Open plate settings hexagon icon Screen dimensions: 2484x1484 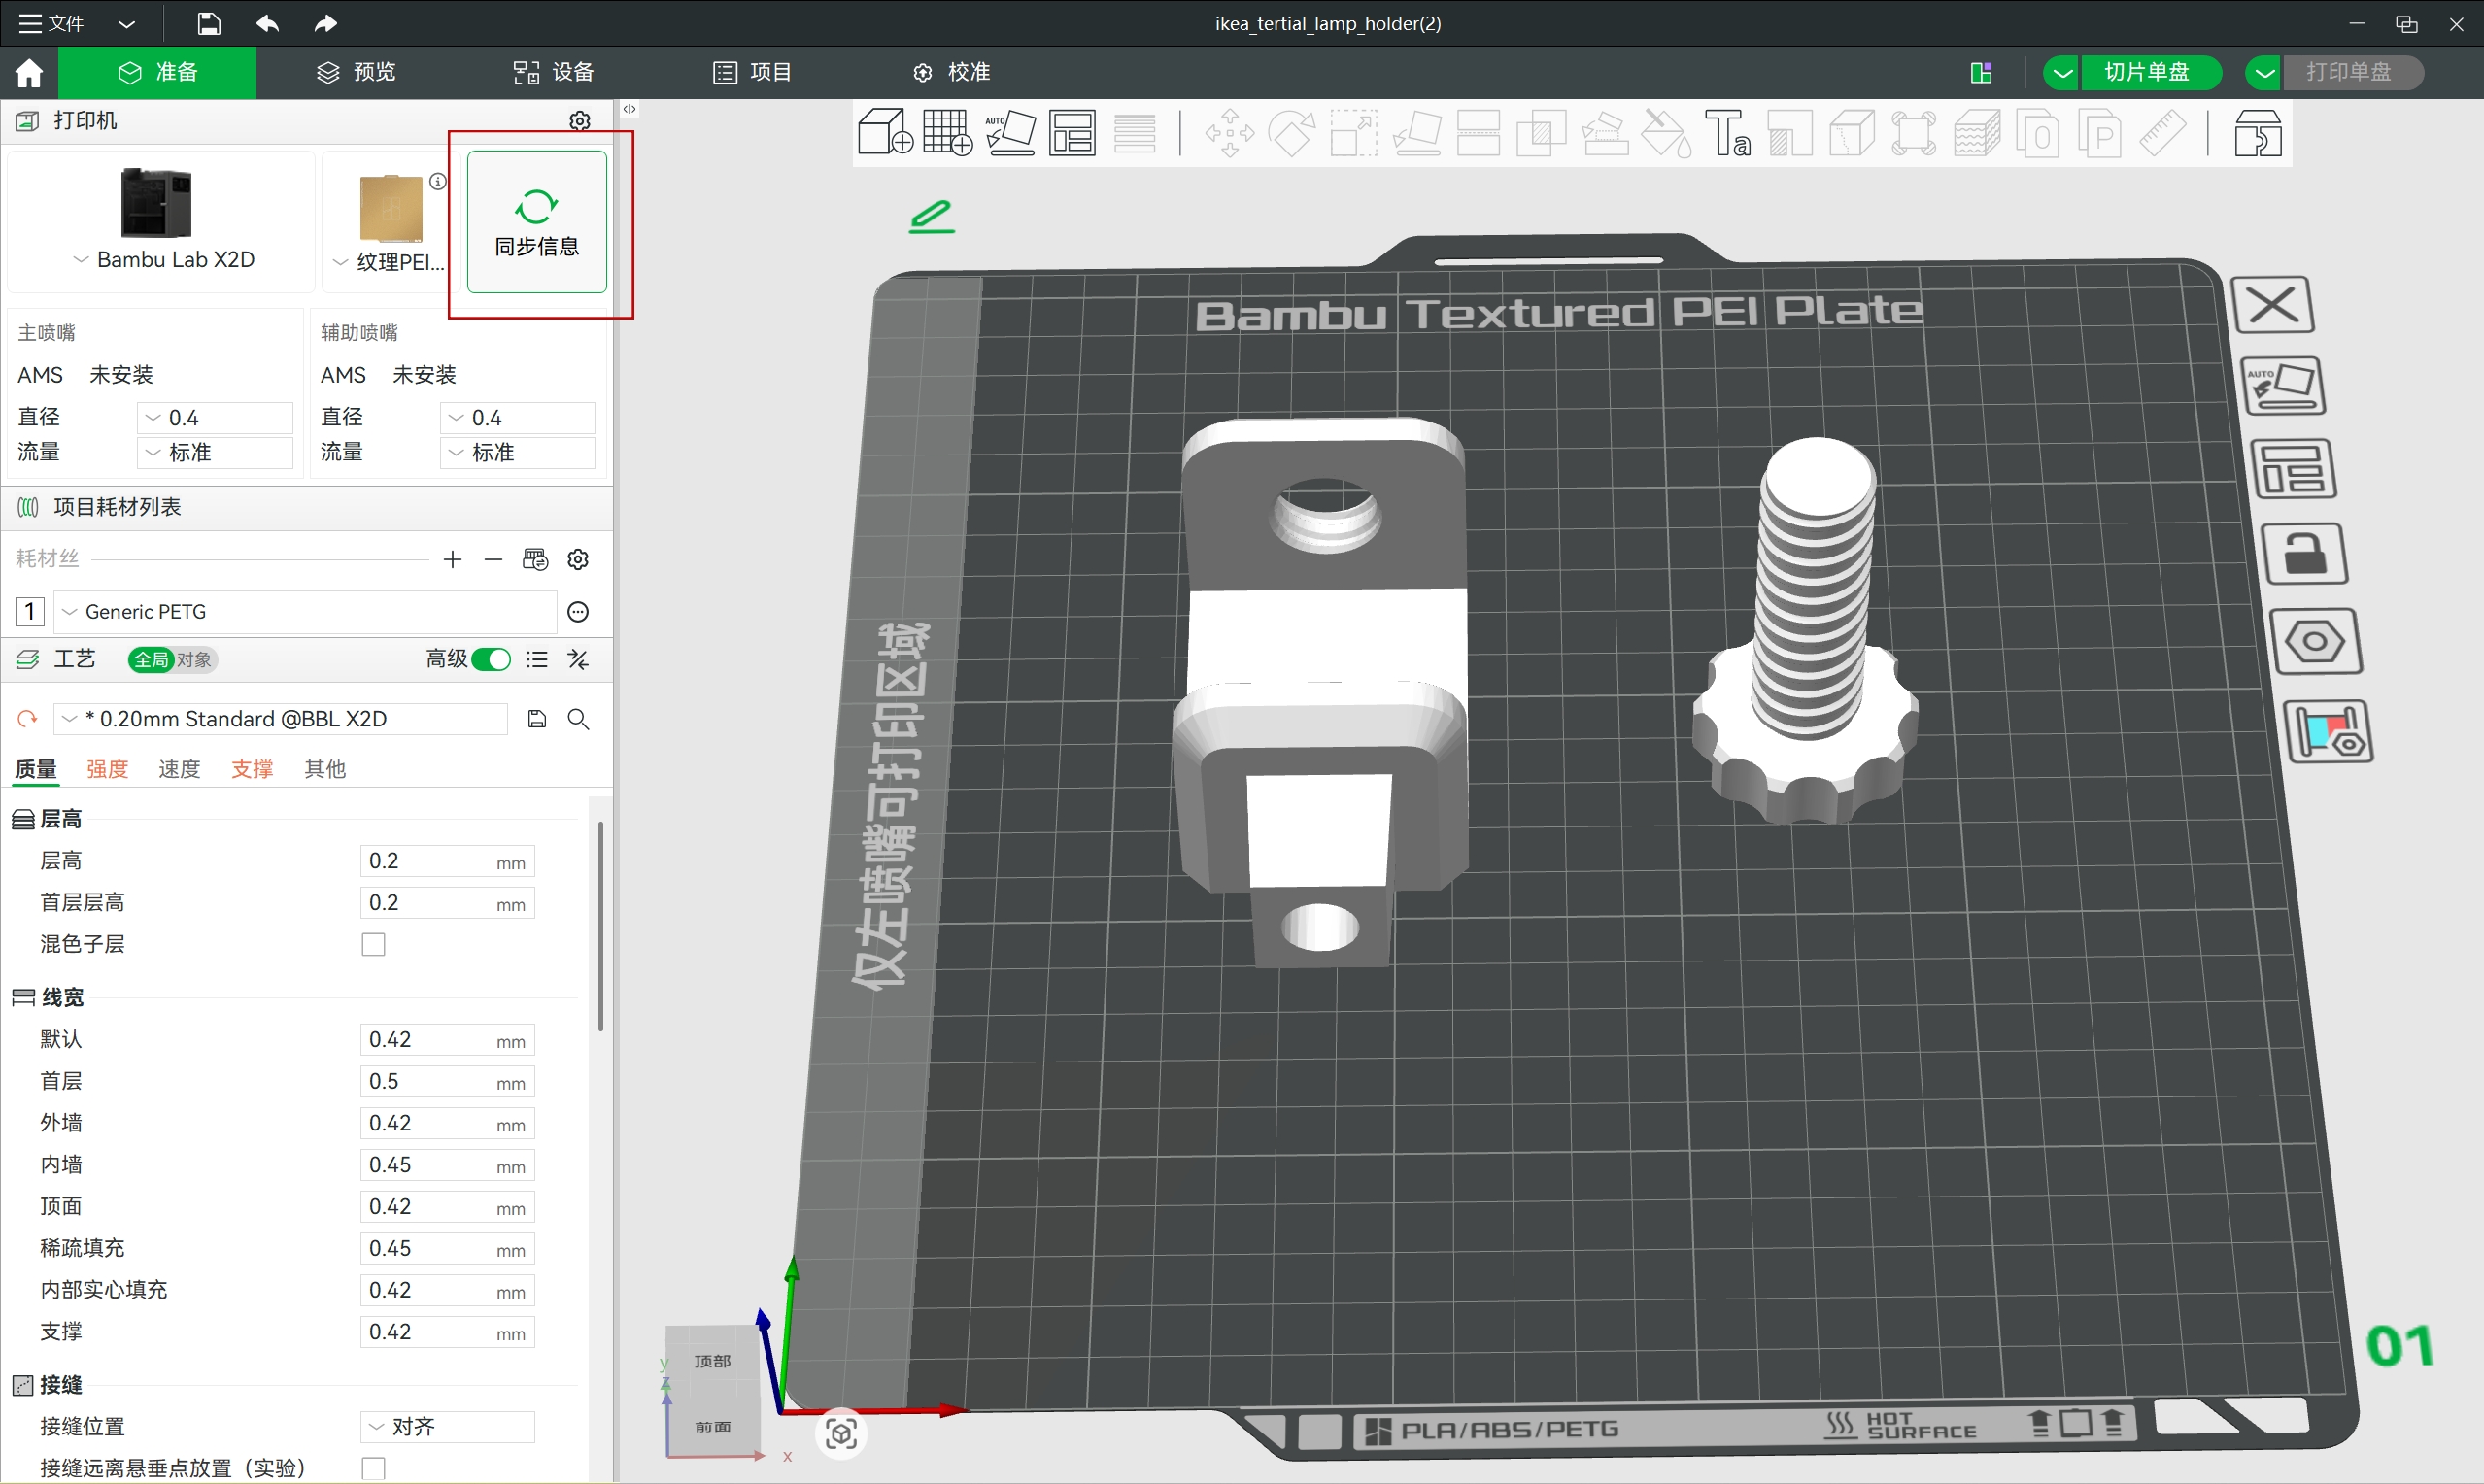[2316, 641]
